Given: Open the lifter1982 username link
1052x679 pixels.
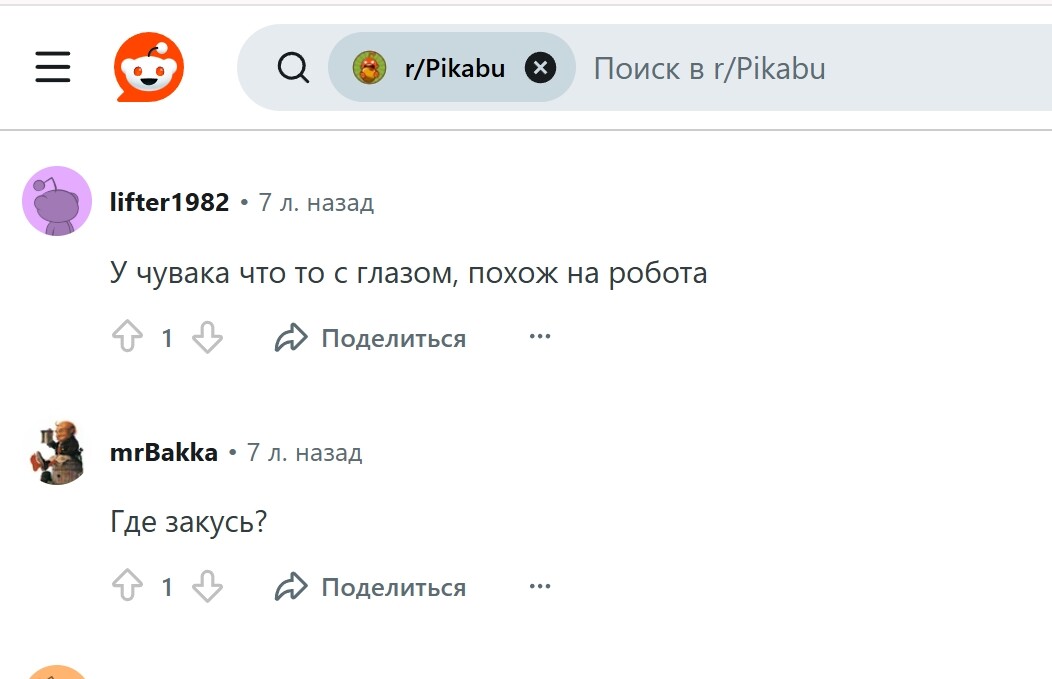Looking at the screenshot, I should pyautogui.click(x=169, y=202).
